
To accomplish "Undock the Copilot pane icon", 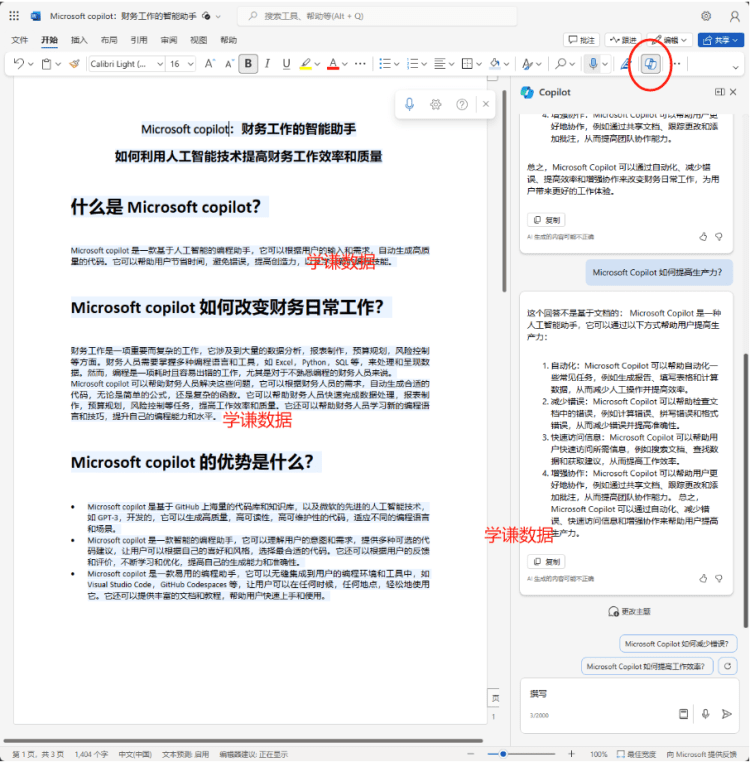I will [720, 92].
